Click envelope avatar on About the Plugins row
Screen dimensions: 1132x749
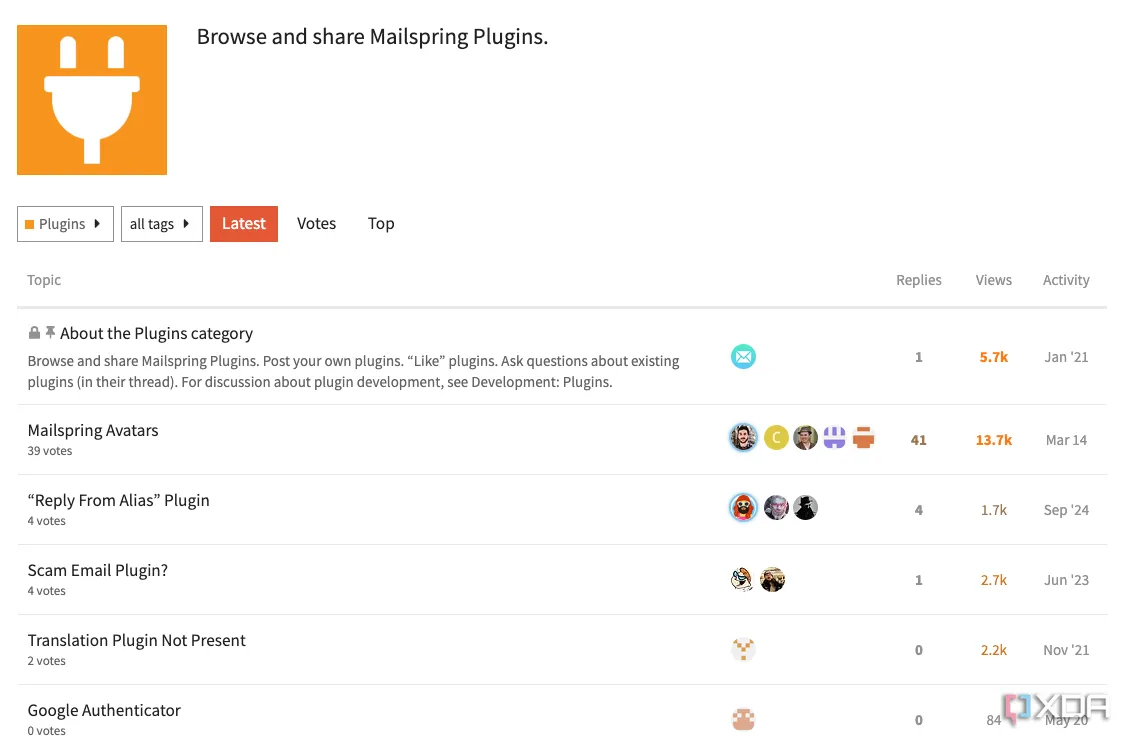[743, 357]
